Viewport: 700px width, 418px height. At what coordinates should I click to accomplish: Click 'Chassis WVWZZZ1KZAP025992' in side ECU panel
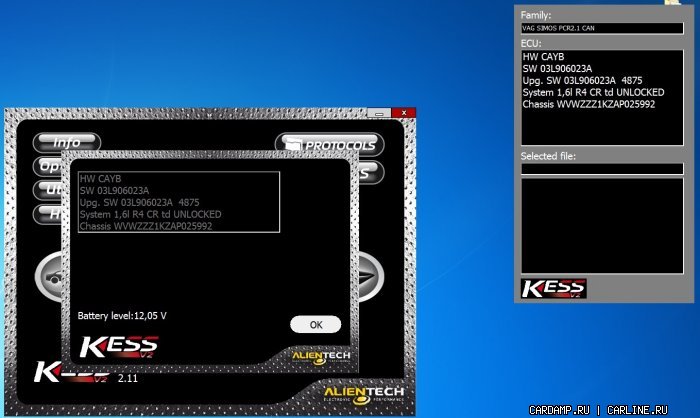click(589, 104)
